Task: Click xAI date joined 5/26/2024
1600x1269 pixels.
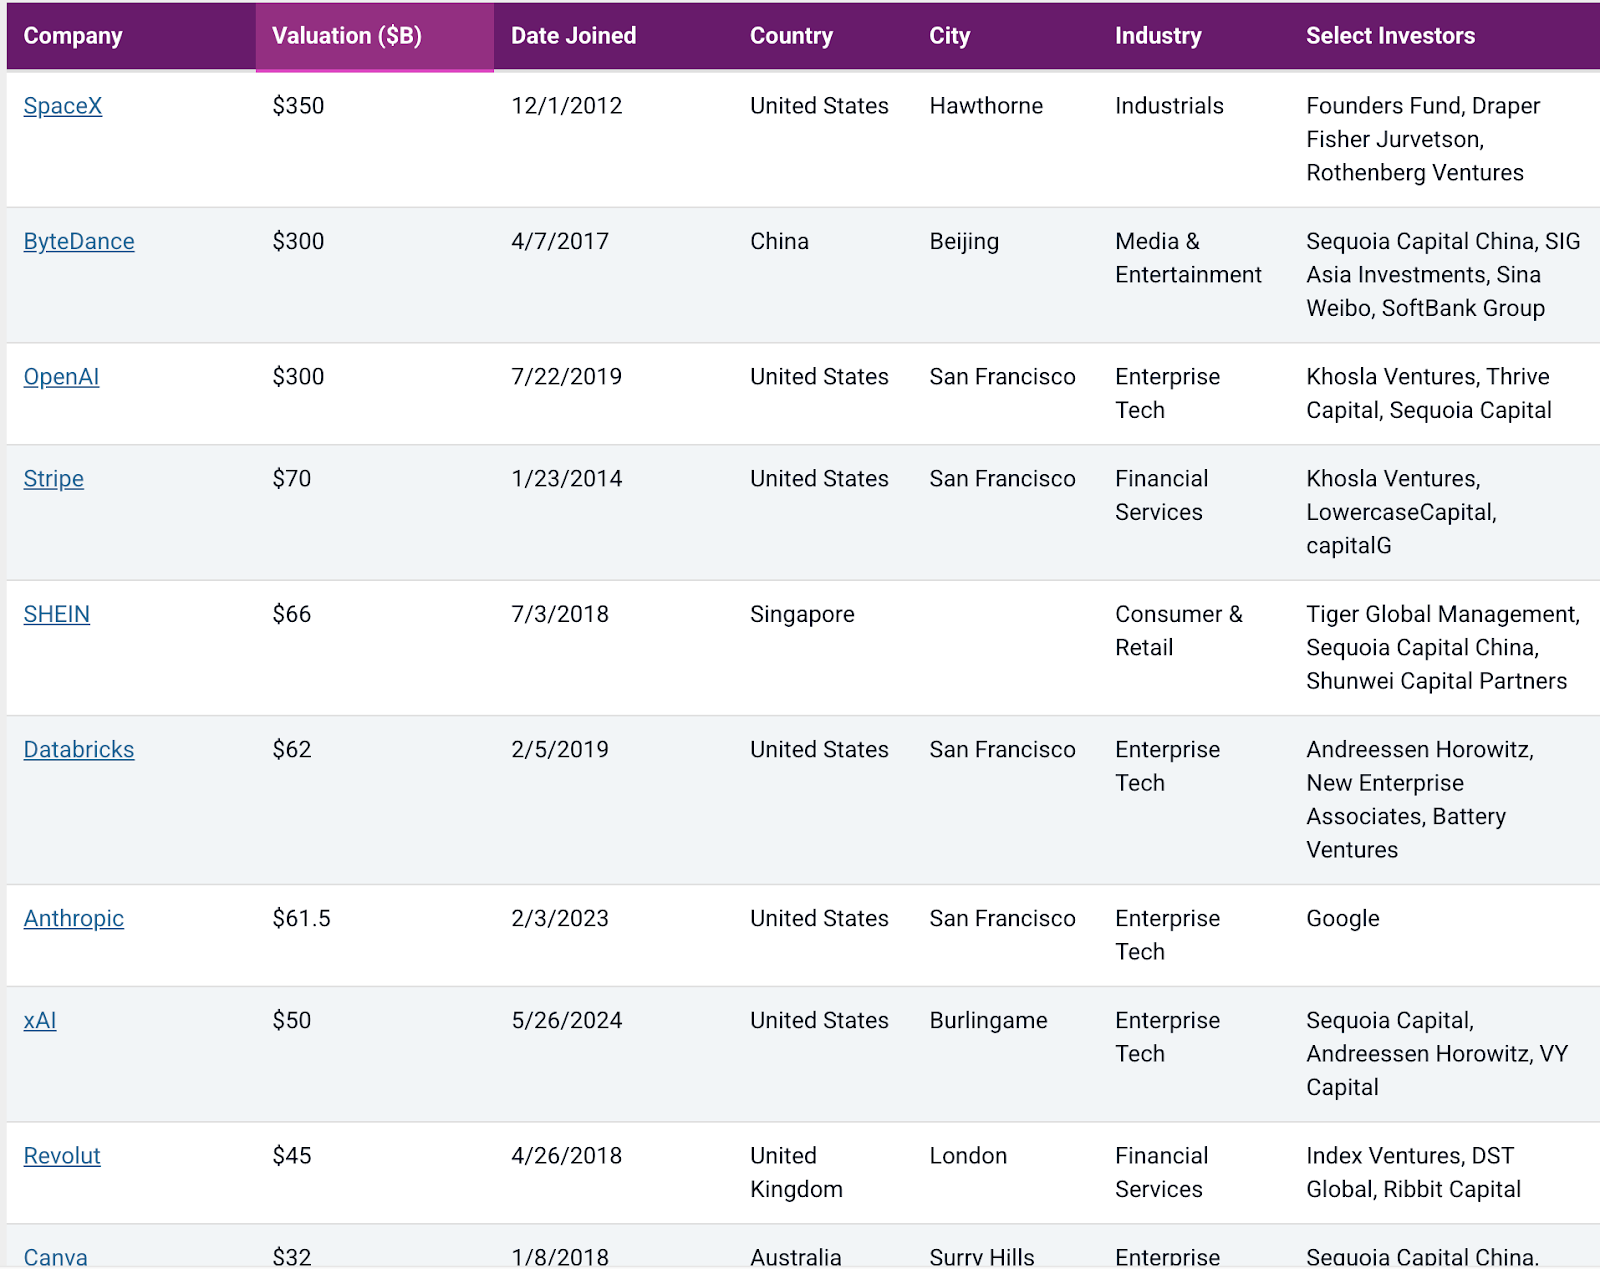Action: (x=567, y=1021)
